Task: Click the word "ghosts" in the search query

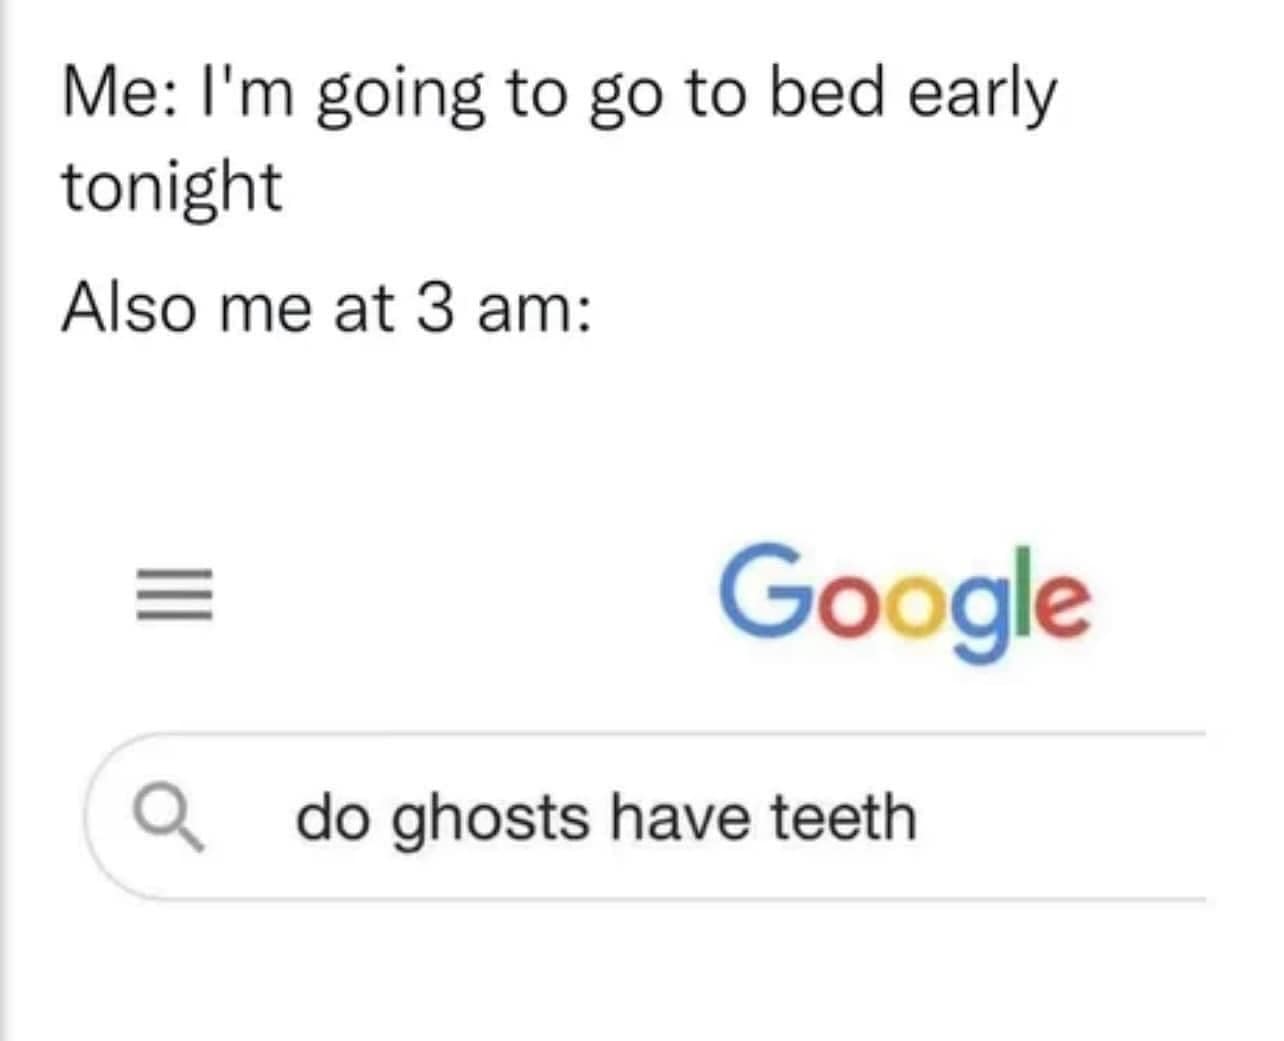Action: [x=489, y=819]
